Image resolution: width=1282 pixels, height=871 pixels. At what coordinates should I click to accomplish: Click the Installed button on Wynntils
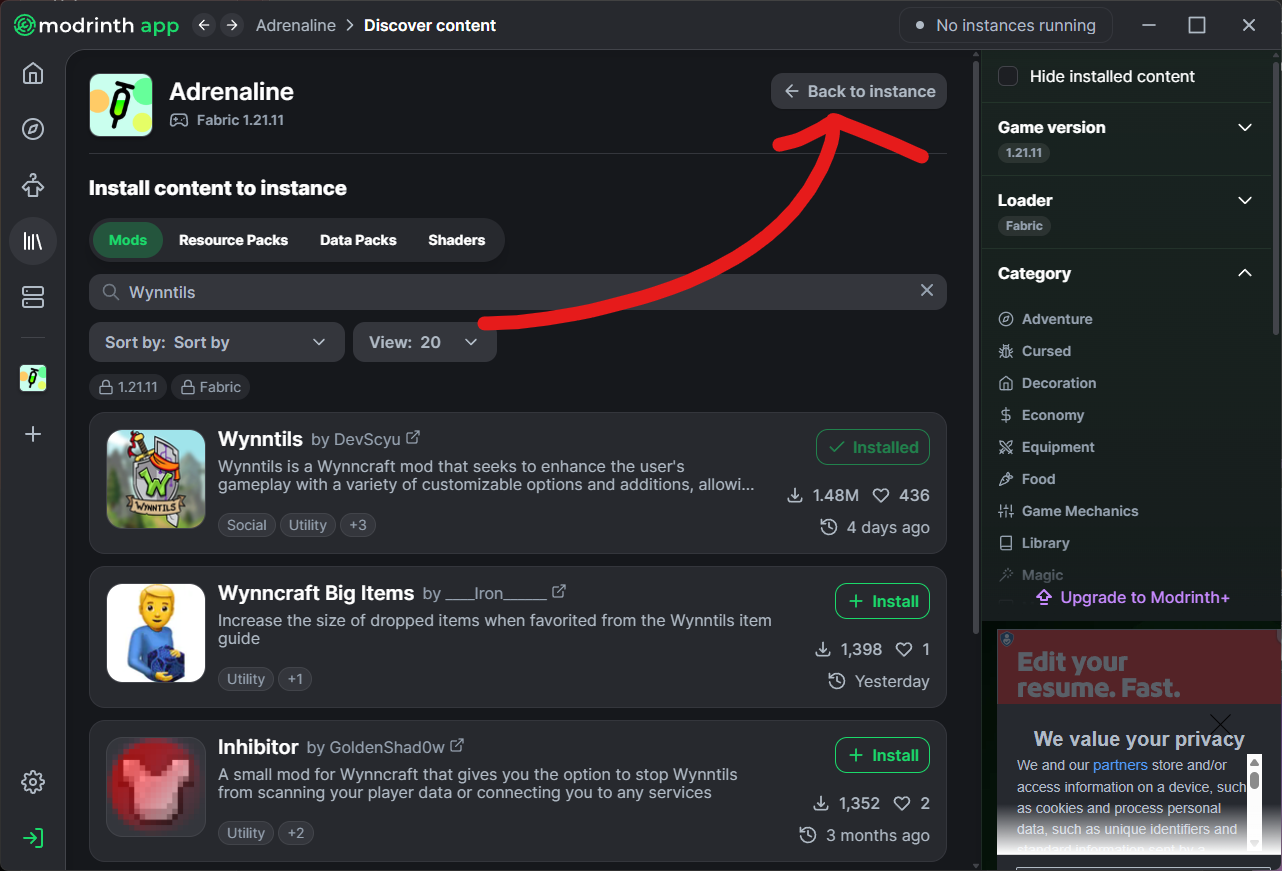click(x=873, y=447)
